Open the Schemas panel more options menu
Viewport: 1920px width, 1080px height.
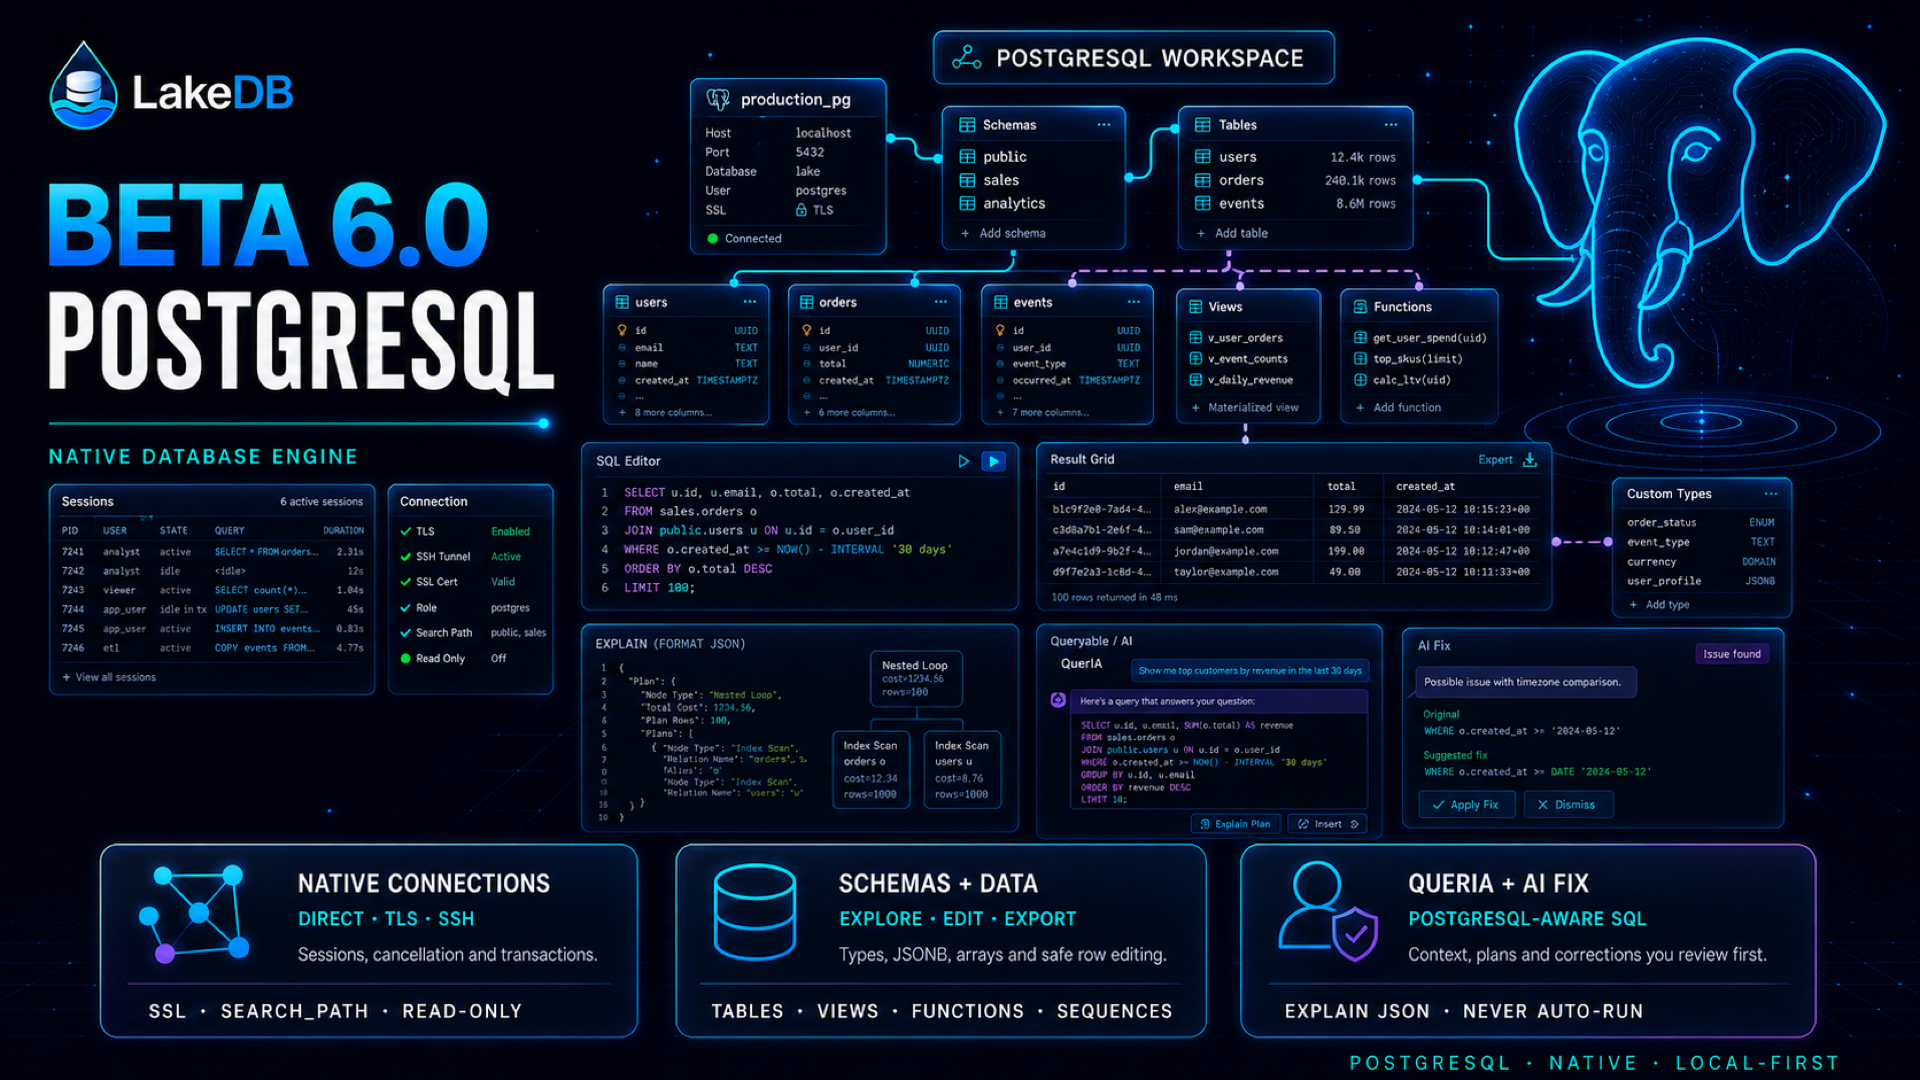(x=1104, y=125)
